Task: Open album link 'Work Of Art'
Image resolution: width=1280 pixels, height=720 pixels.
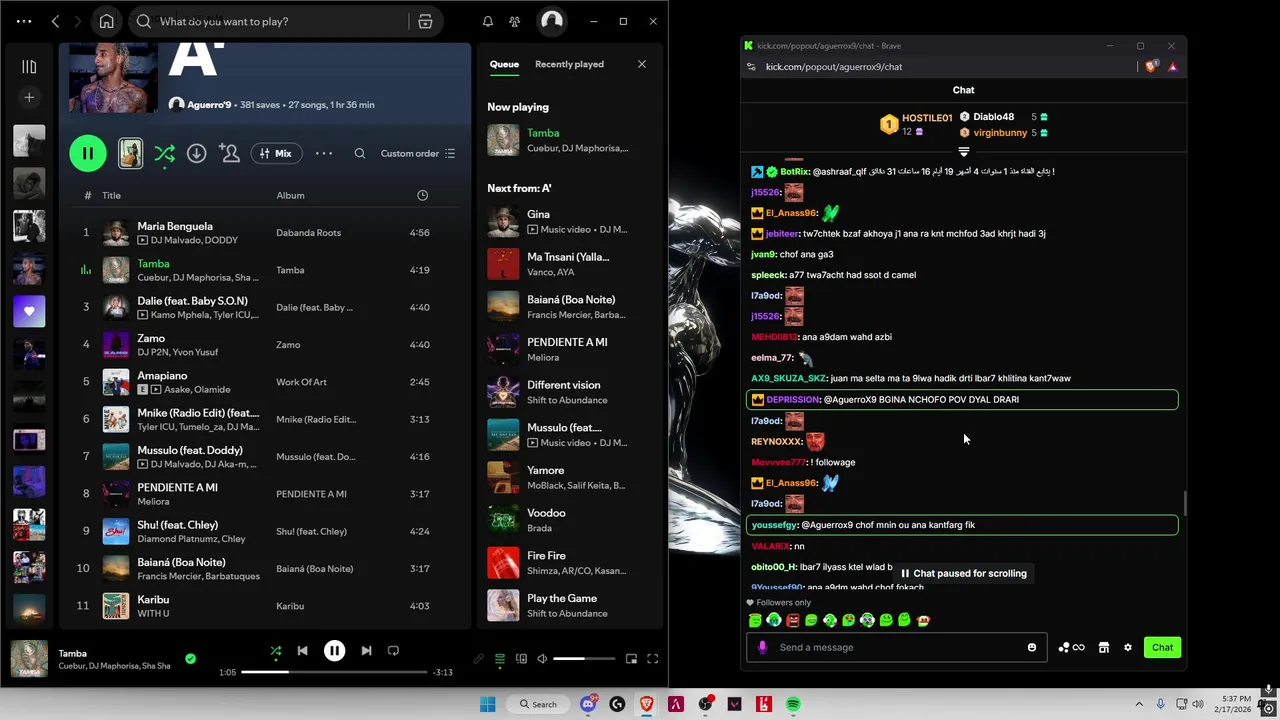Action: (301, 382)
